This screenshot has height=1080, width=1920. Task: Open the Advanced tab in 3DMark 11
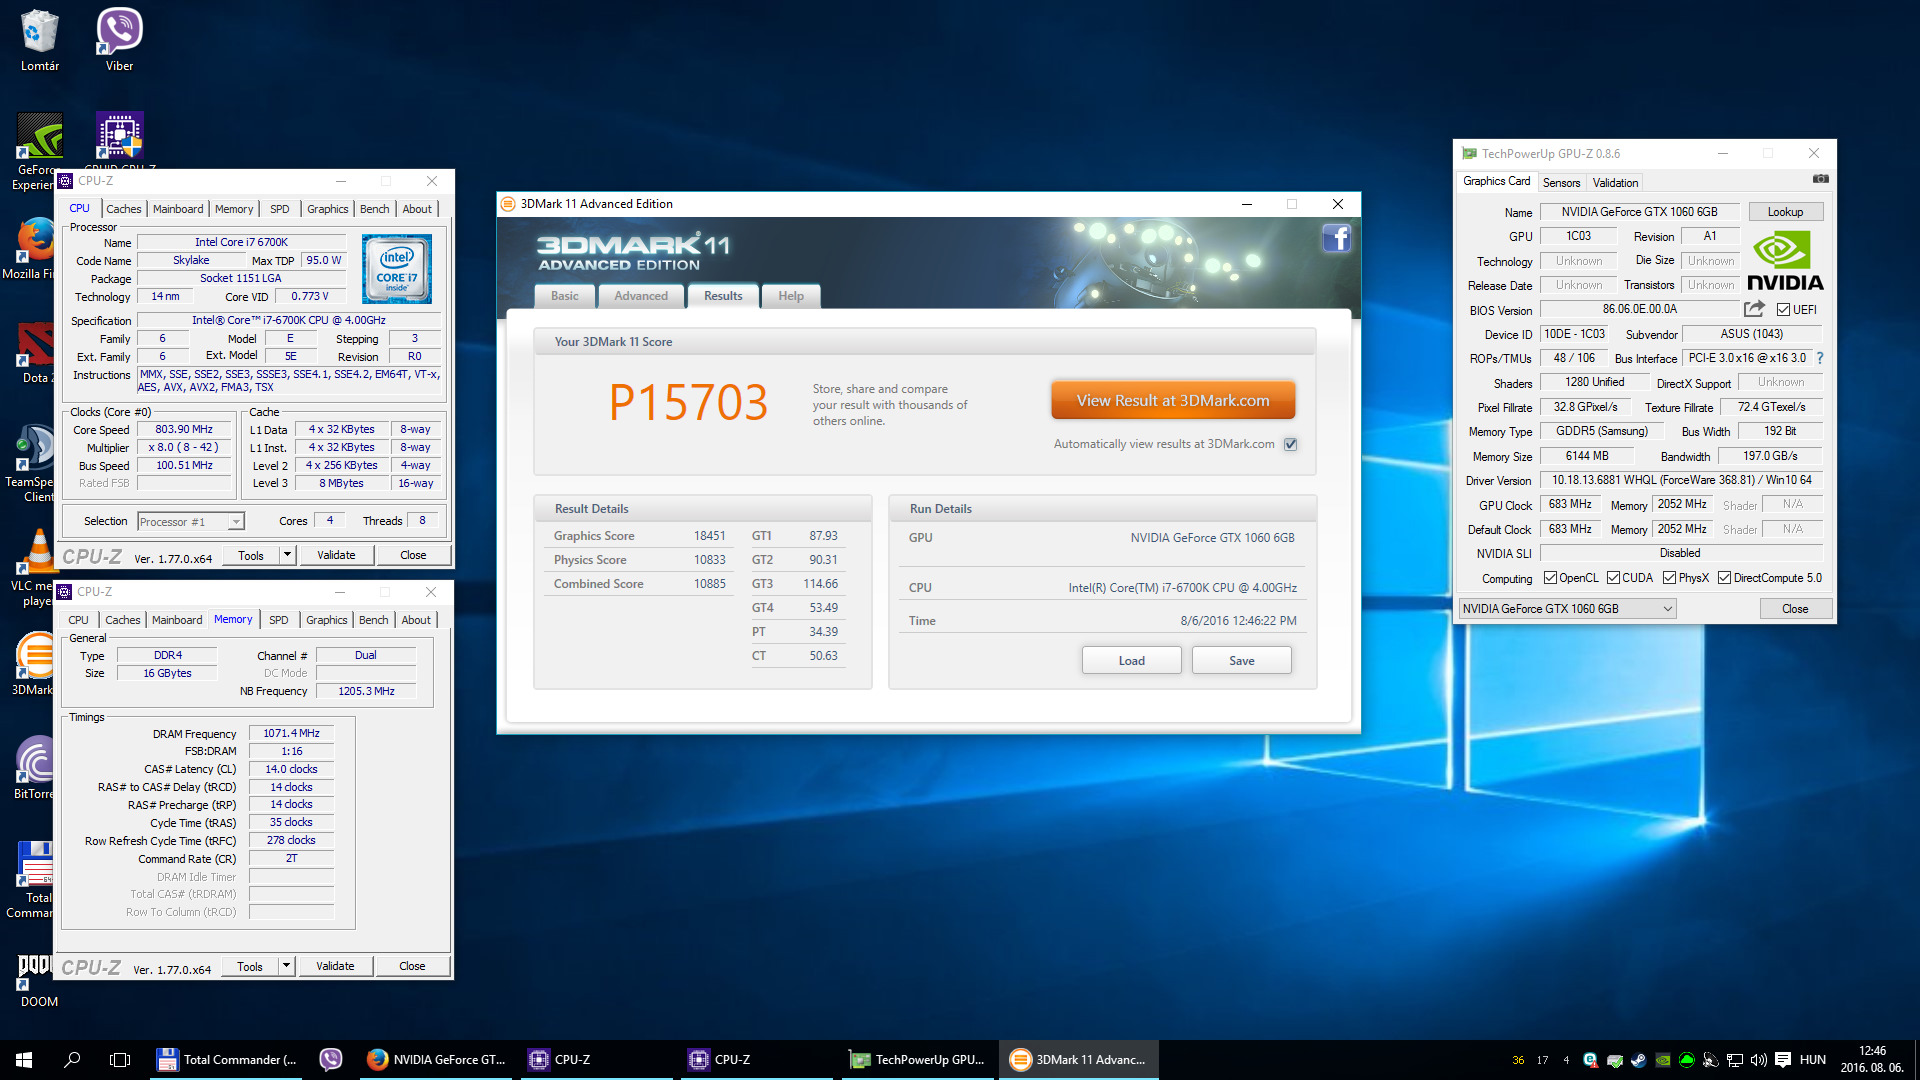(641, 296)
